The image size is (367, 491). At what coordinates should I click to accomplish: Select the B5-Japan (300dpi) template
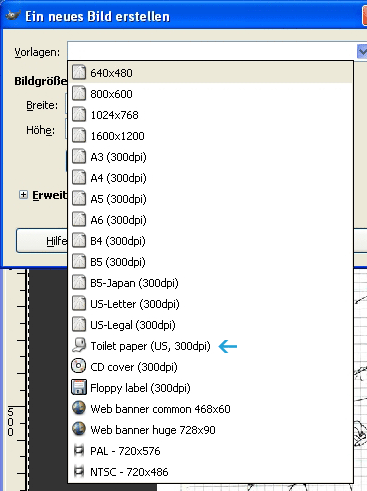211,283
